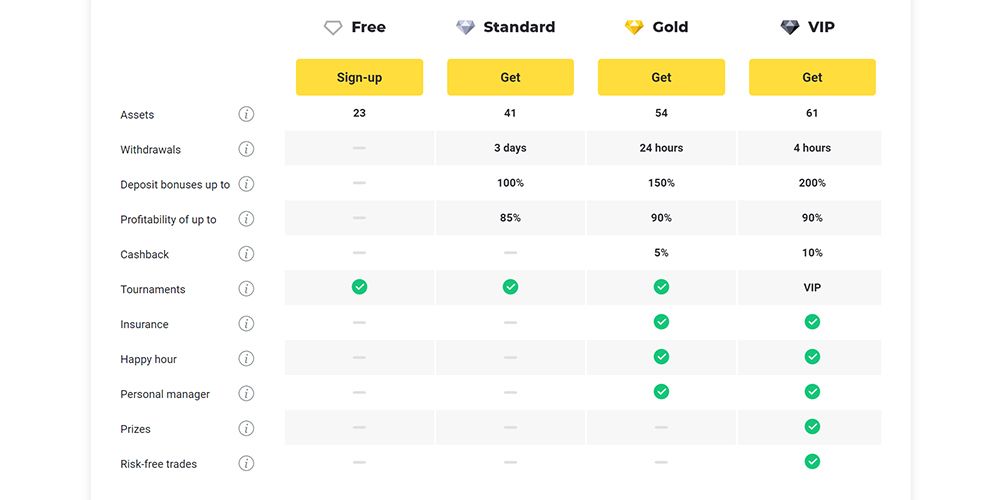This screenshot has height=500, width=1000.
Task: Click the Insurance info icon
Action: point(246,324)
